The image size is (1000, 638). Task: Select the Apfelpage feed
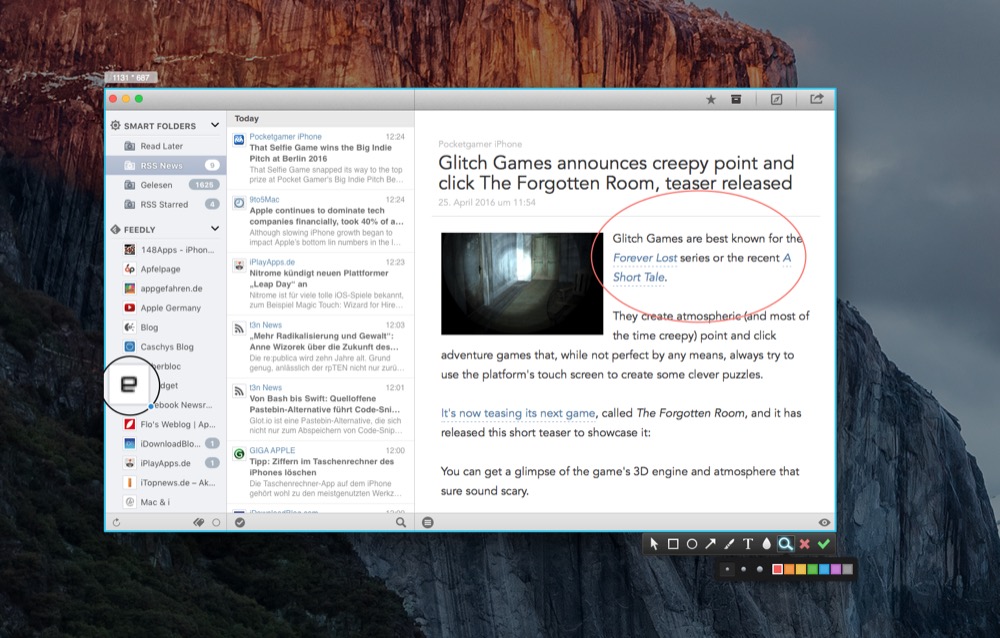(166, 269)
